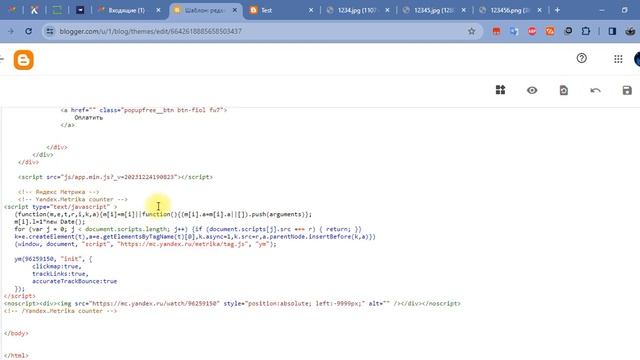Toggle the browser side panel

click(612, 31)
